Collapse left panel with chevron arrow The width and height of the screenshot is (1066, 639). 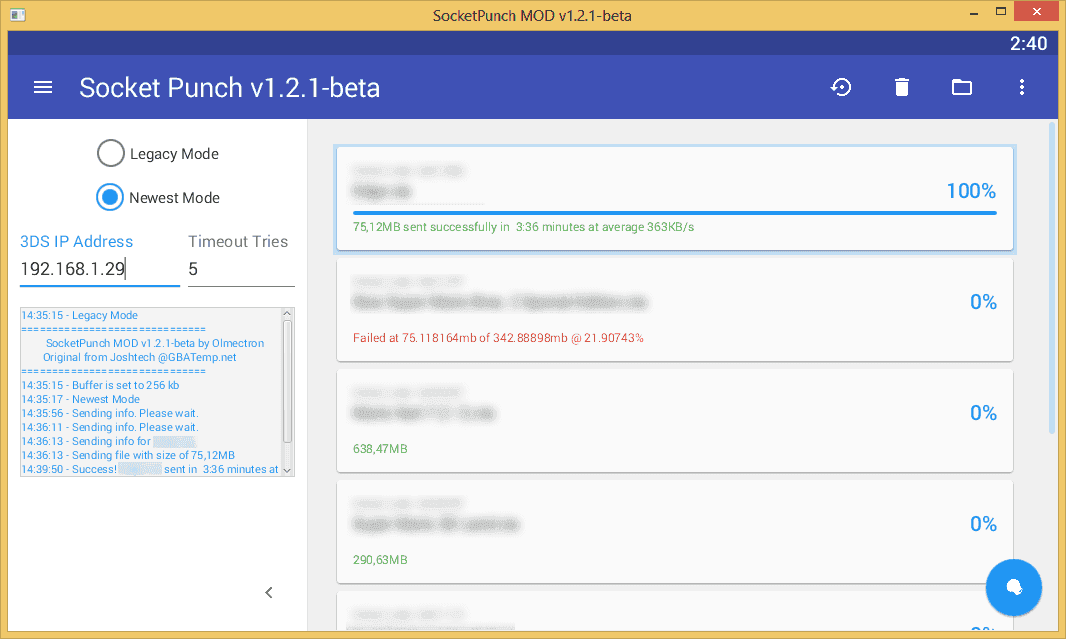click(x=269, y=593)
